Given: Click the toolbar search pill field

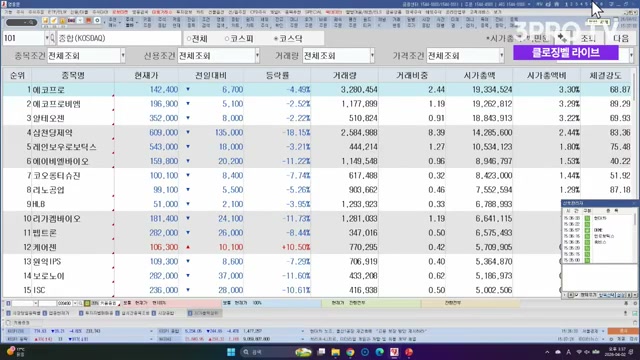Looking at the screenshot, I should click(x=21, y=22).
